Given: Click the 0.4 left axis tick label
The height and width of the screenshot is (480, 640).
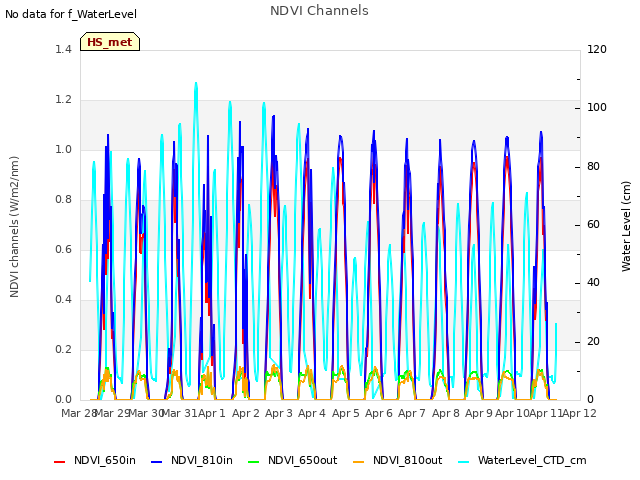Looking at the screenshot, I should pos(63,300).
